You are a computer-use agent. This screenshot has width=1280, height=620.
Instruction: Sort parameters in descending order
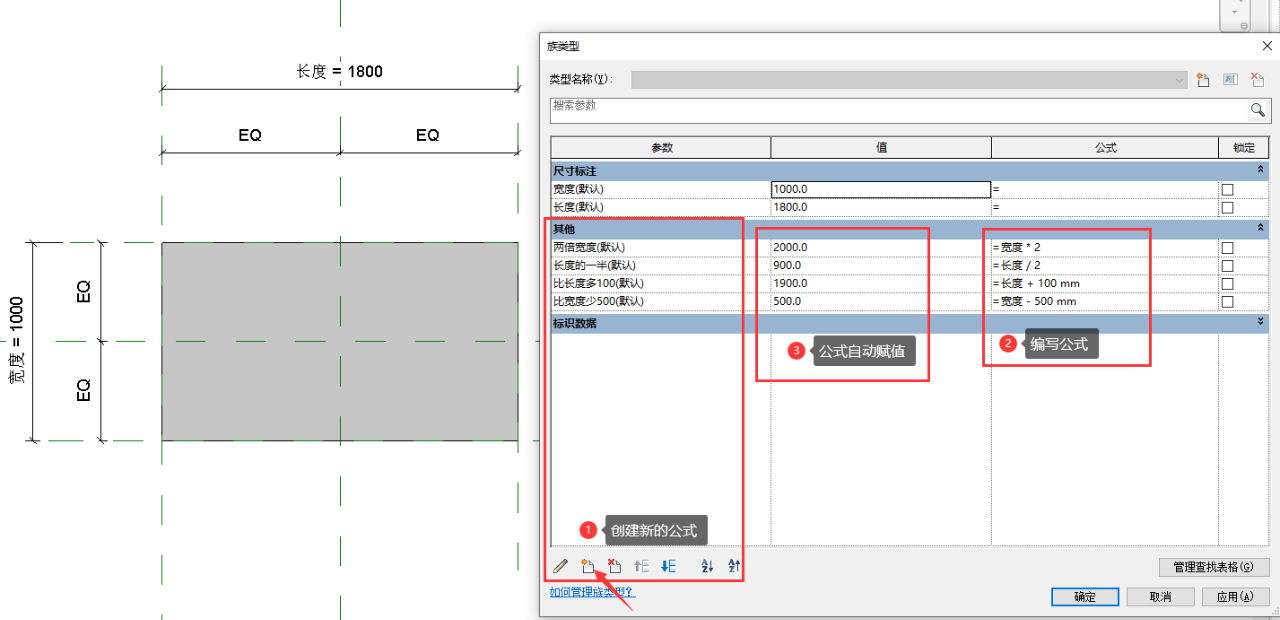734,567
